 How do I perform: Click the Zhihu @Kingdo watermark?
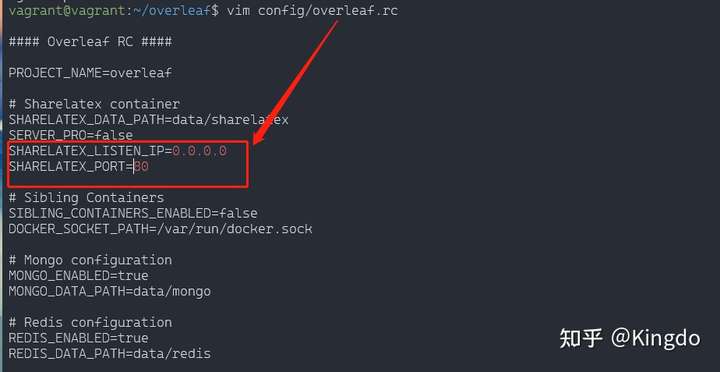pyautogui.click(x=630, y=338)
